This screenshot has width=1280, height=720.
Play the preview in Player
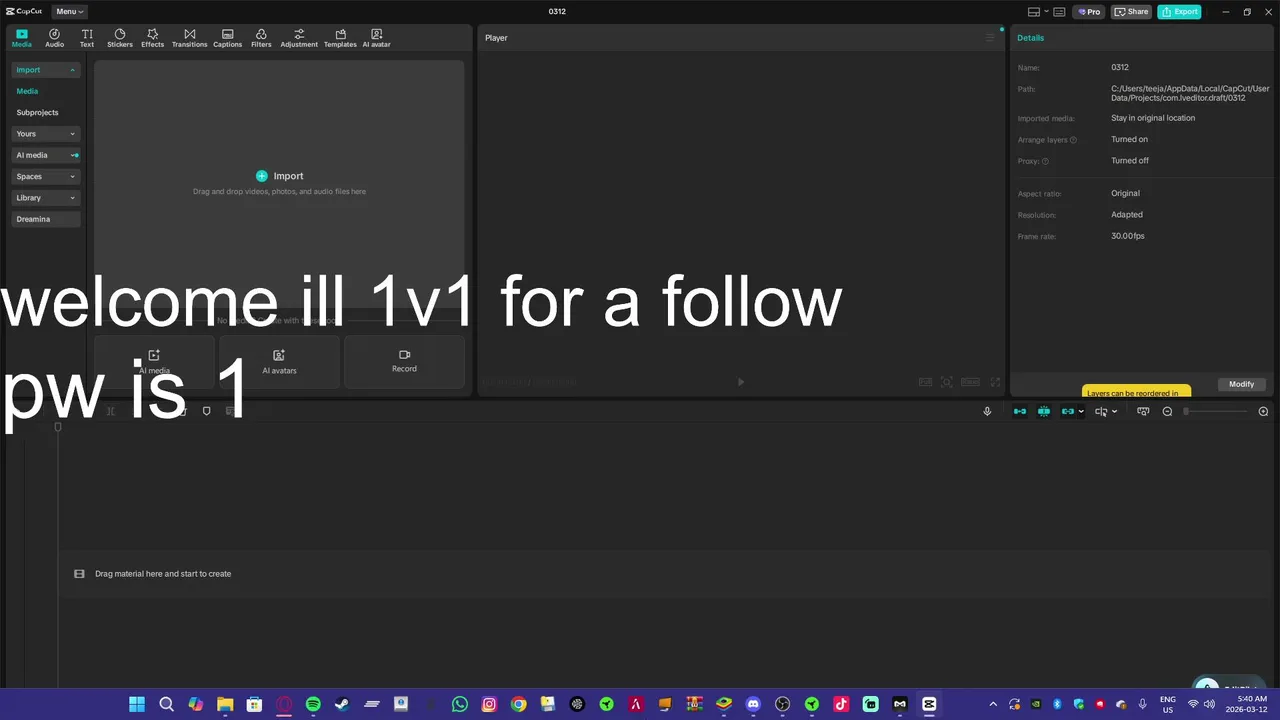coord(740,382)
